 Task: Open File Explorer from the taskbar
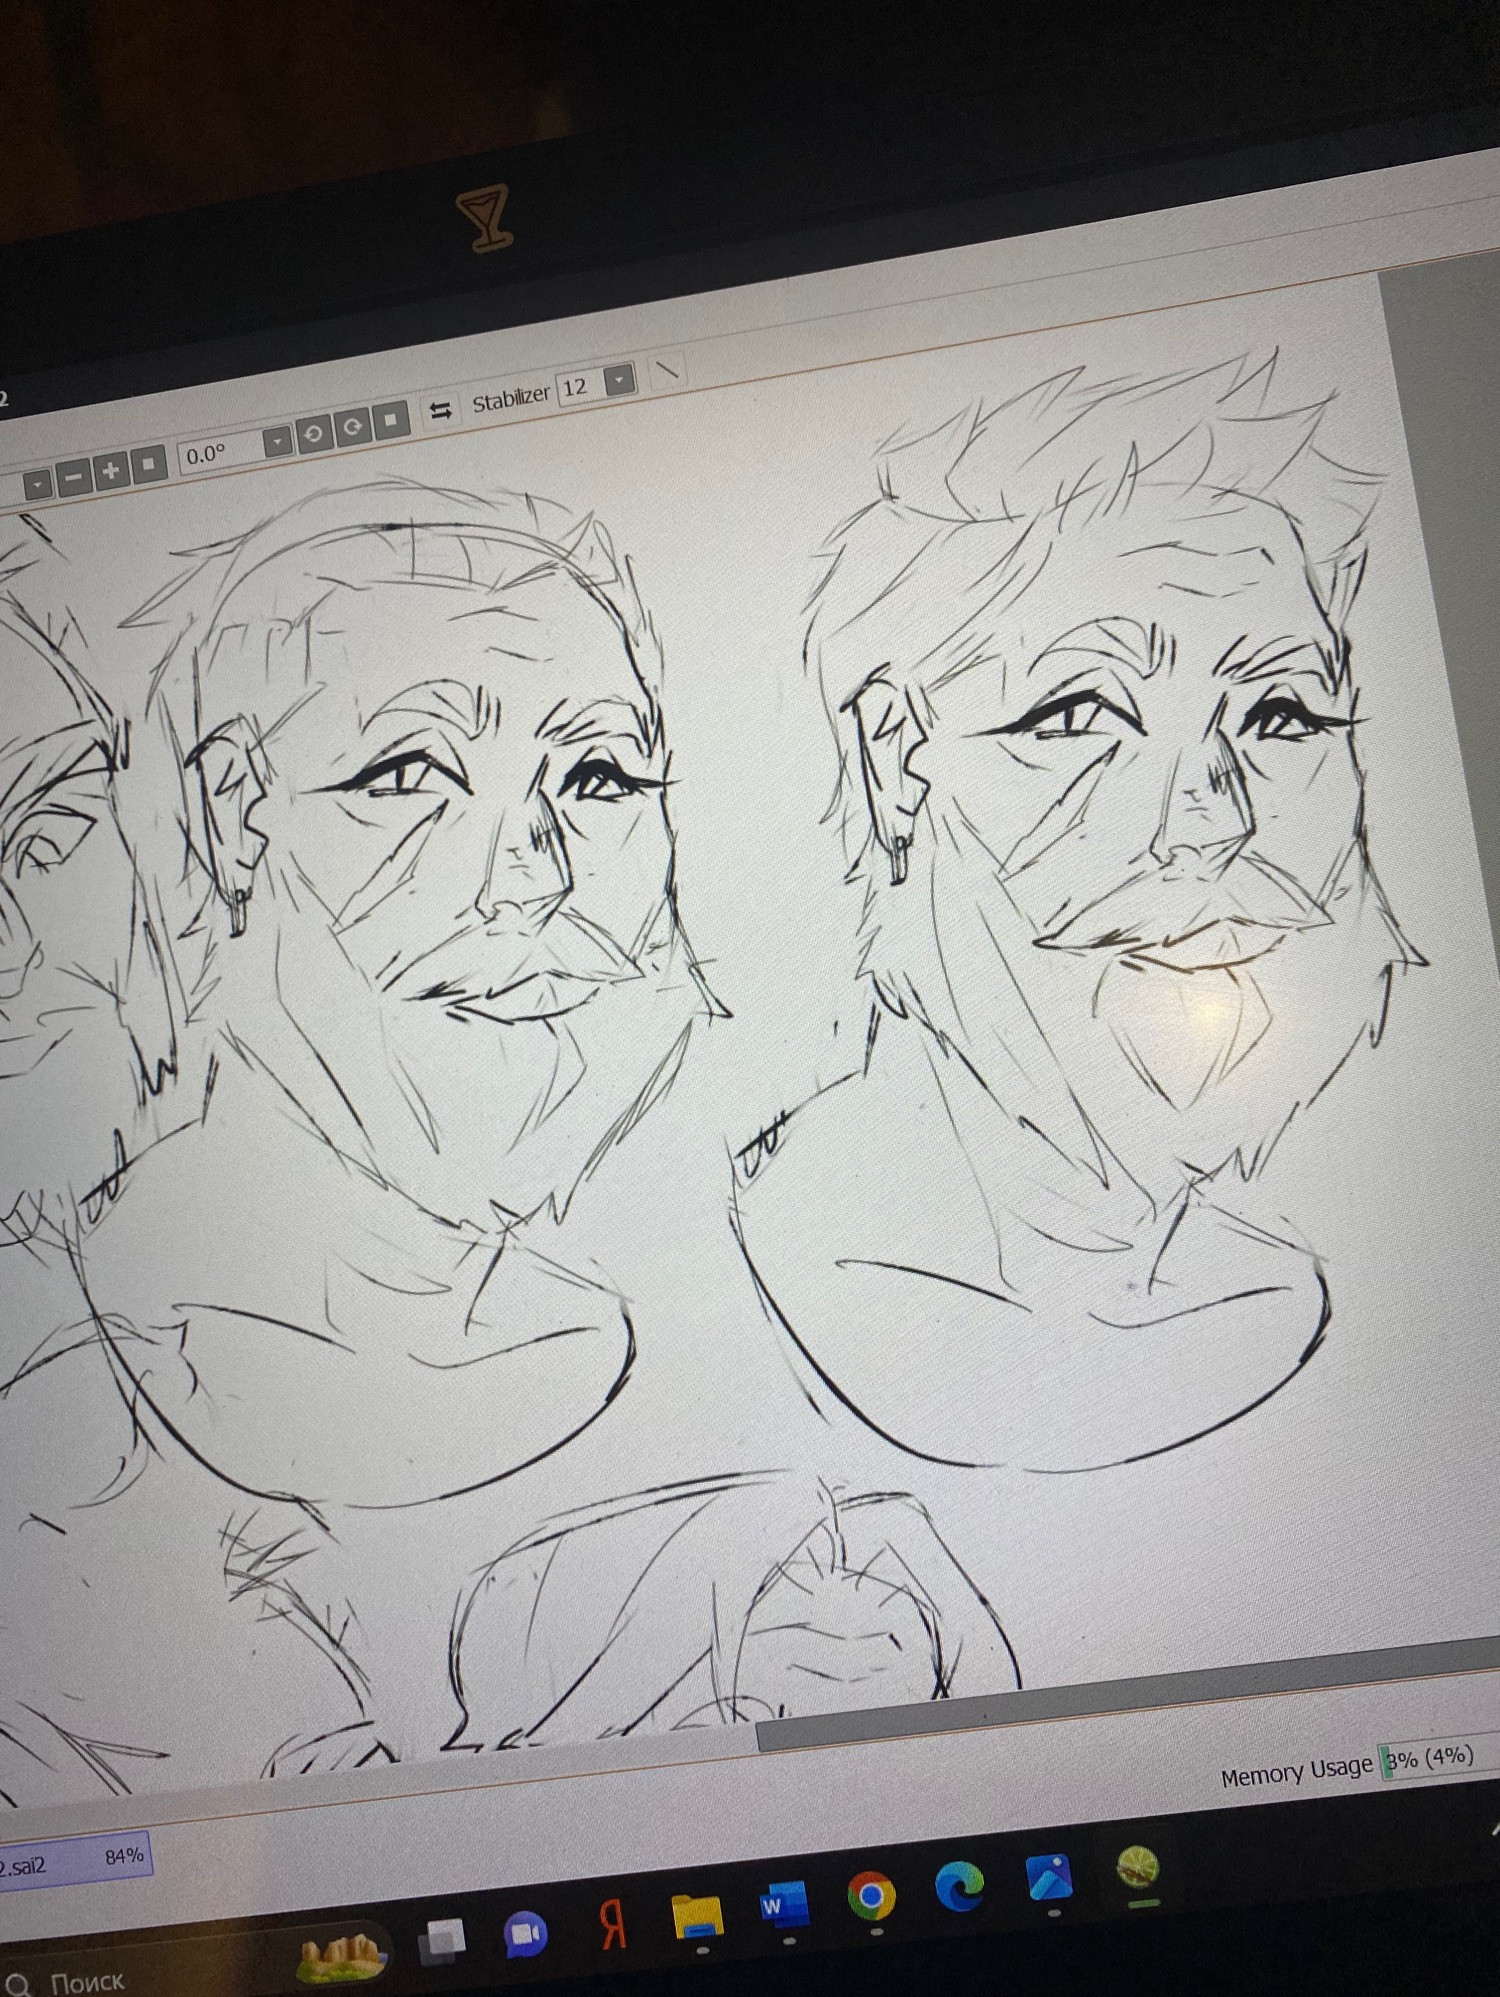[x=698, y=1915]
